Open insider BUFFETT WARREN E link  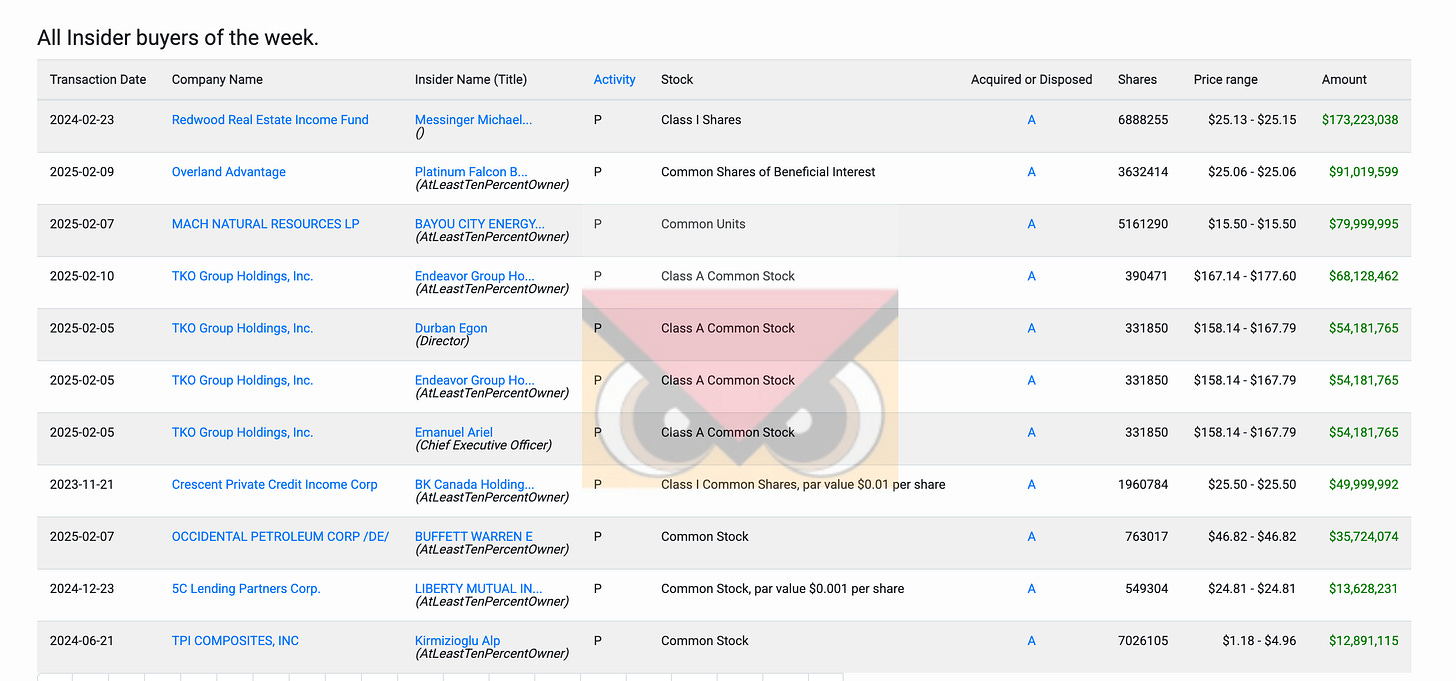pos(474,535)
